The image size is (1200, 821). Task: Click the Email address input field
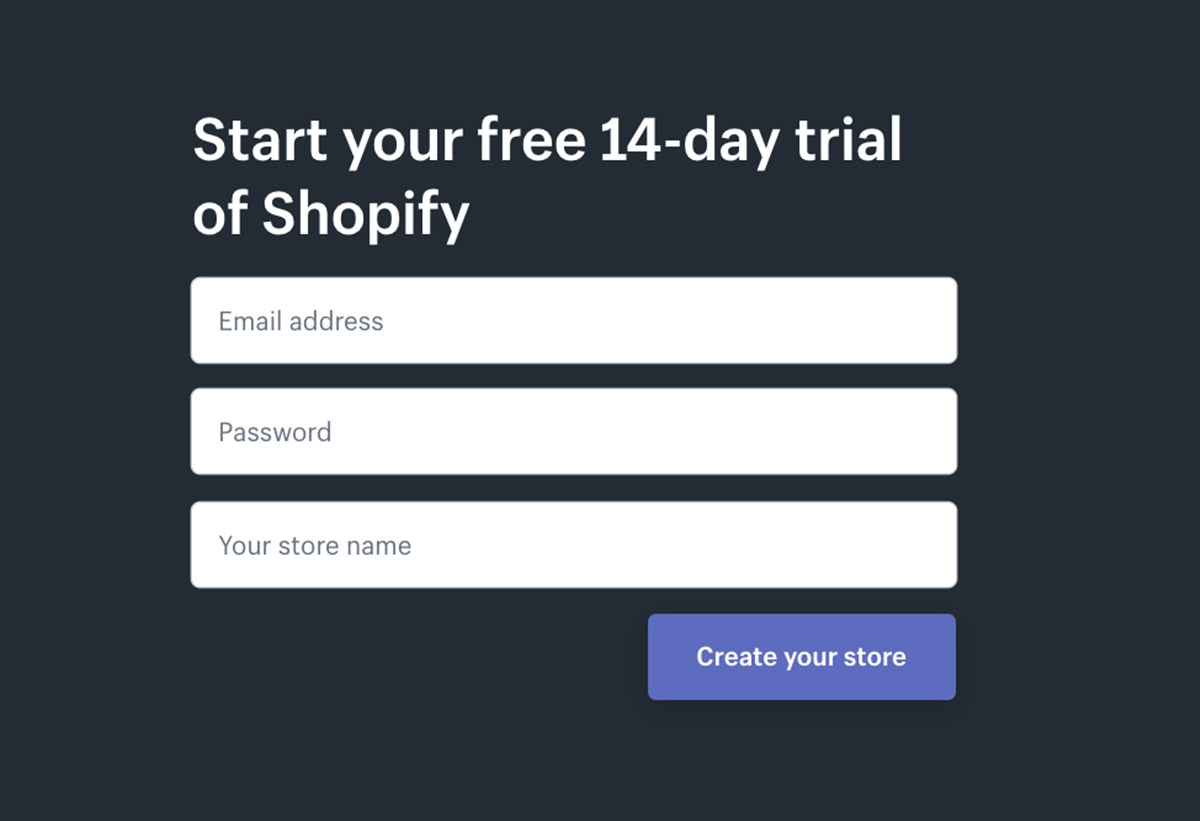click(573, 321)
